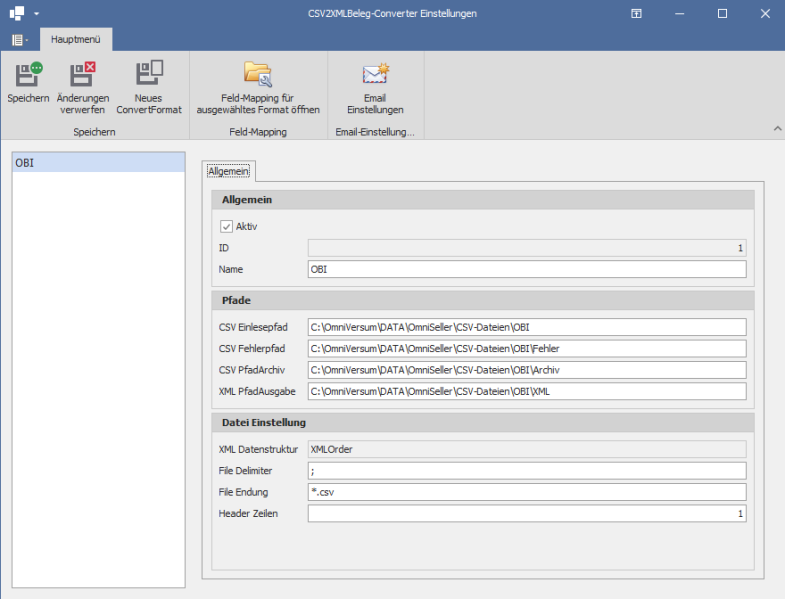The height and width of the screenshot is (599, 785).
Task: Click the Speichern save icon
Action: click(28, 76)
